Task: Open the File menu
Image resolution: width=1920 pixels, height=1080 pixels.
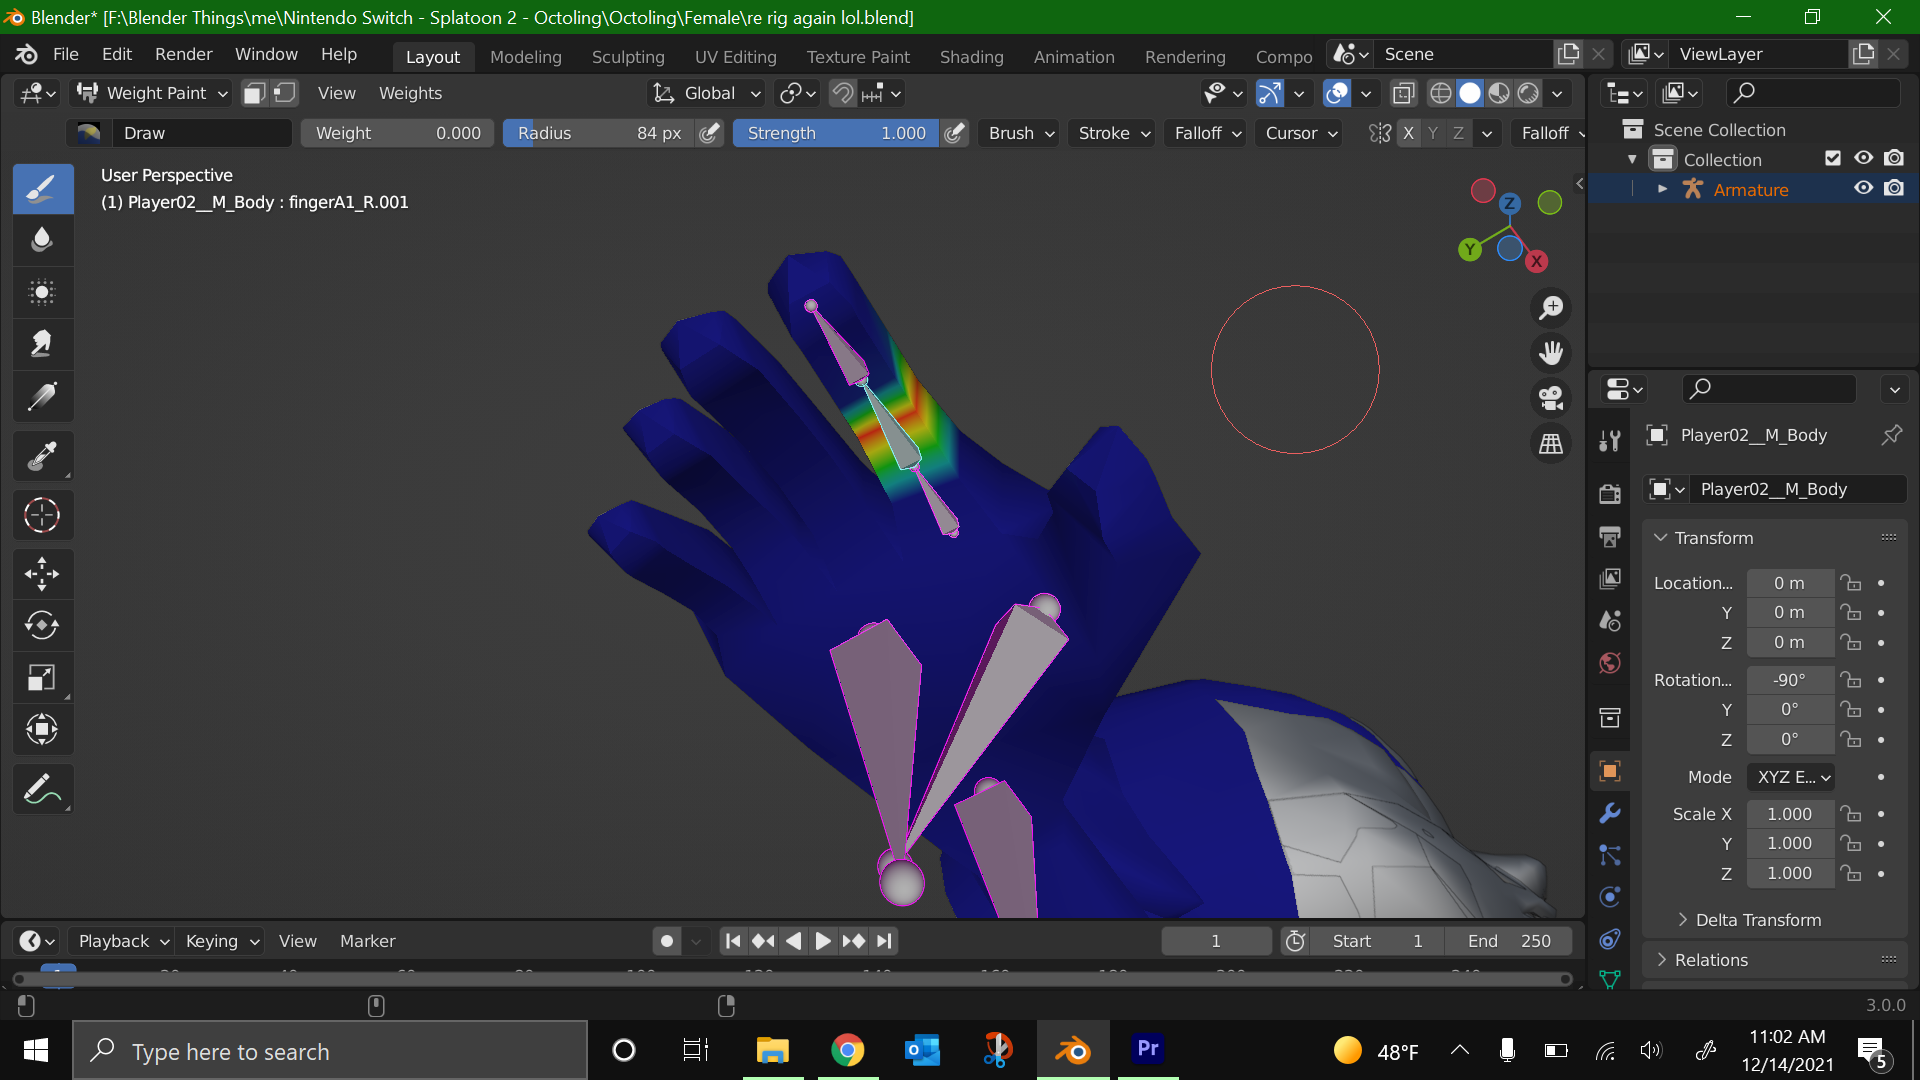Action: [66, 54]
